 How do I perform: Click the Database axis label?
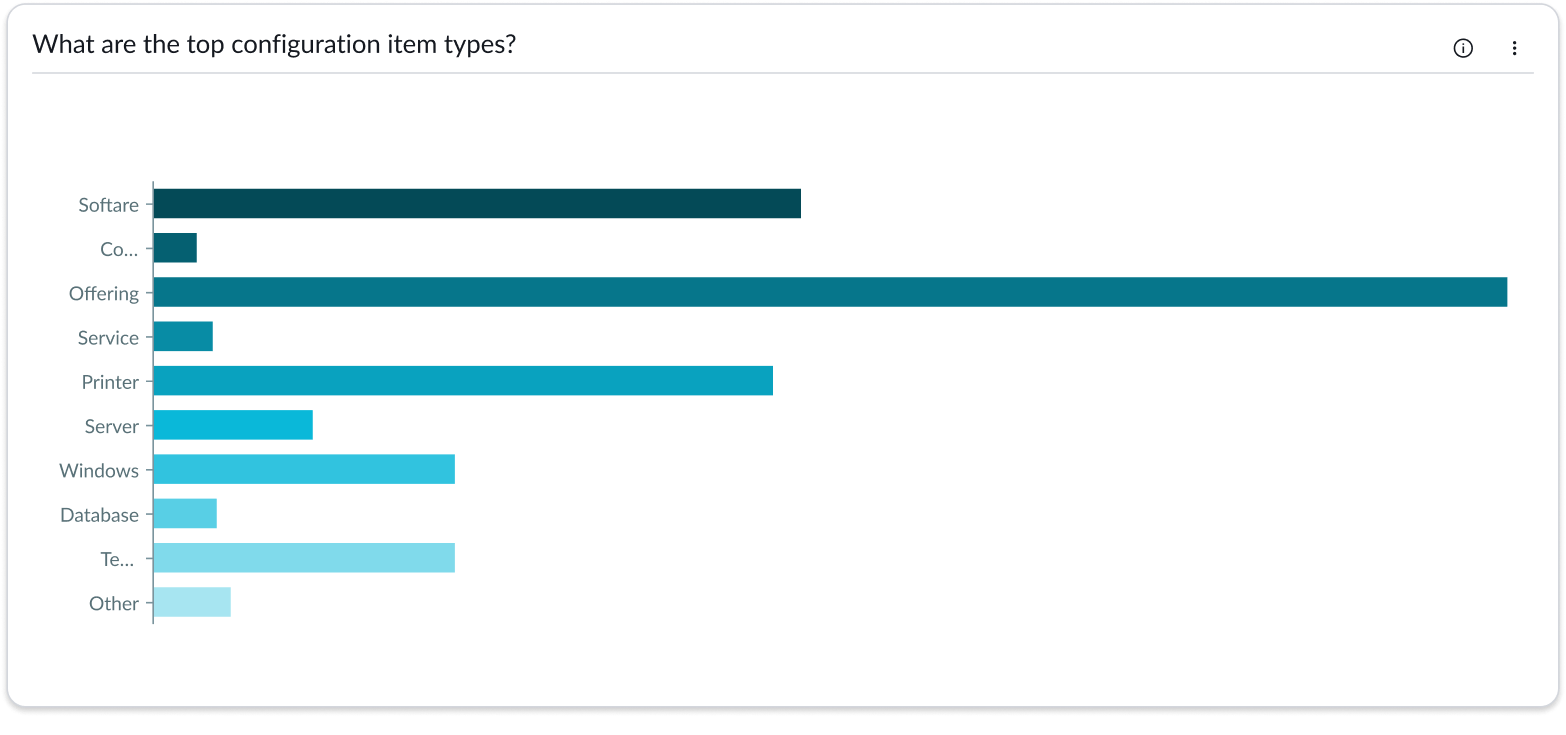(x=100, y=514)
